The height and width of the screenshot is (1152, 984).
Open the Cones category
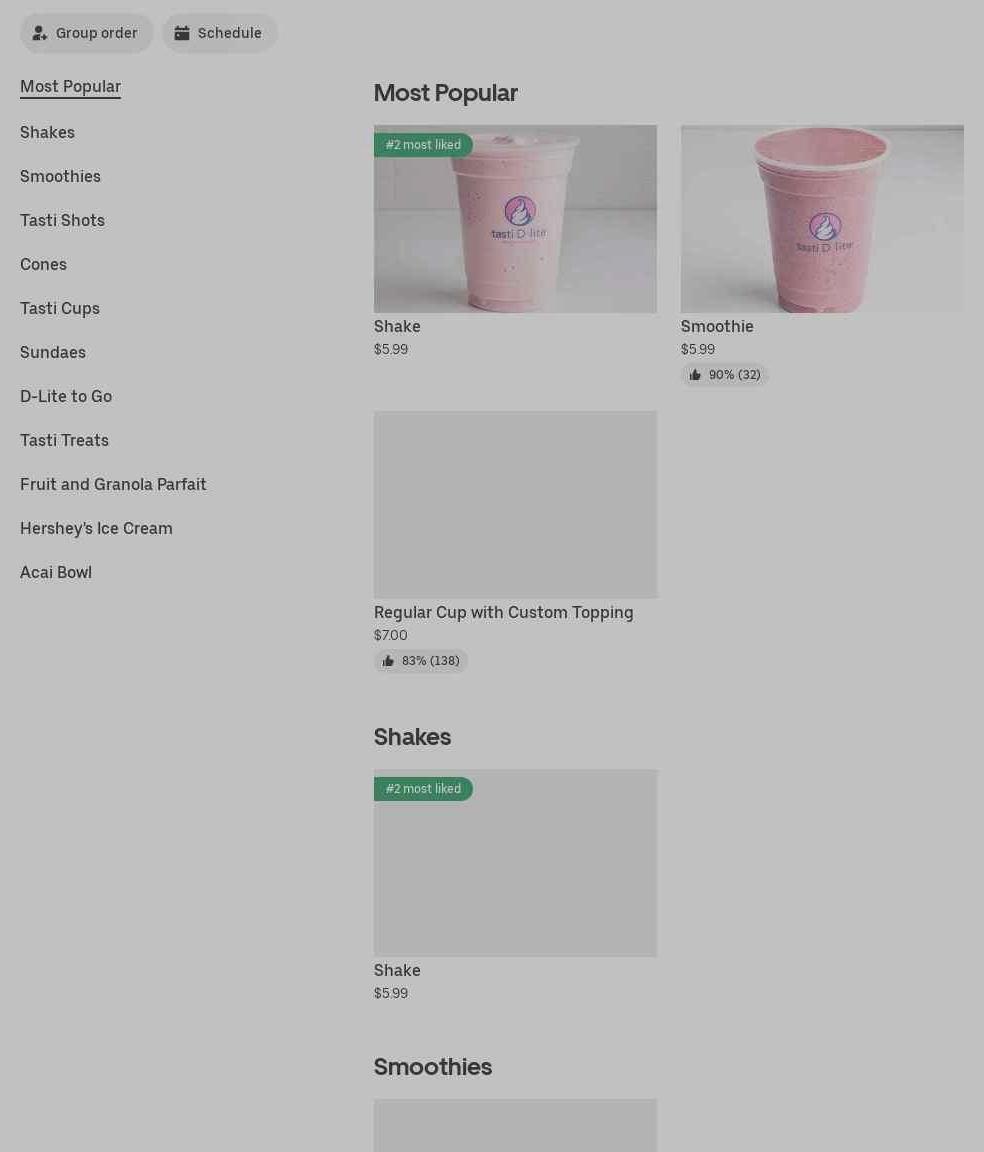click(43, 264)
